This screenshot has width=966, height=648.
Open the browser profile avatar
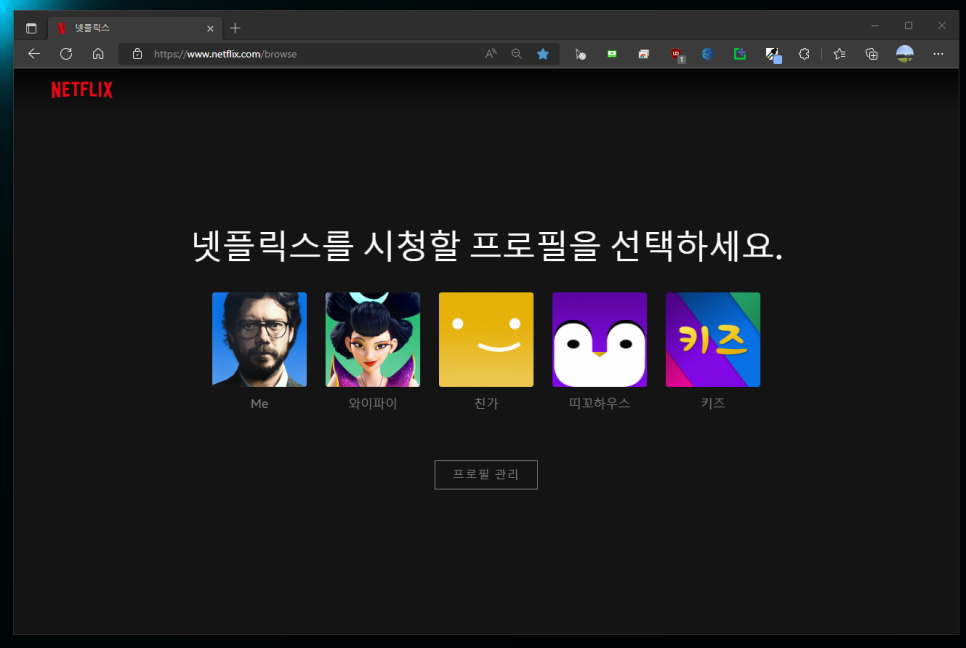tap(904, 54)
